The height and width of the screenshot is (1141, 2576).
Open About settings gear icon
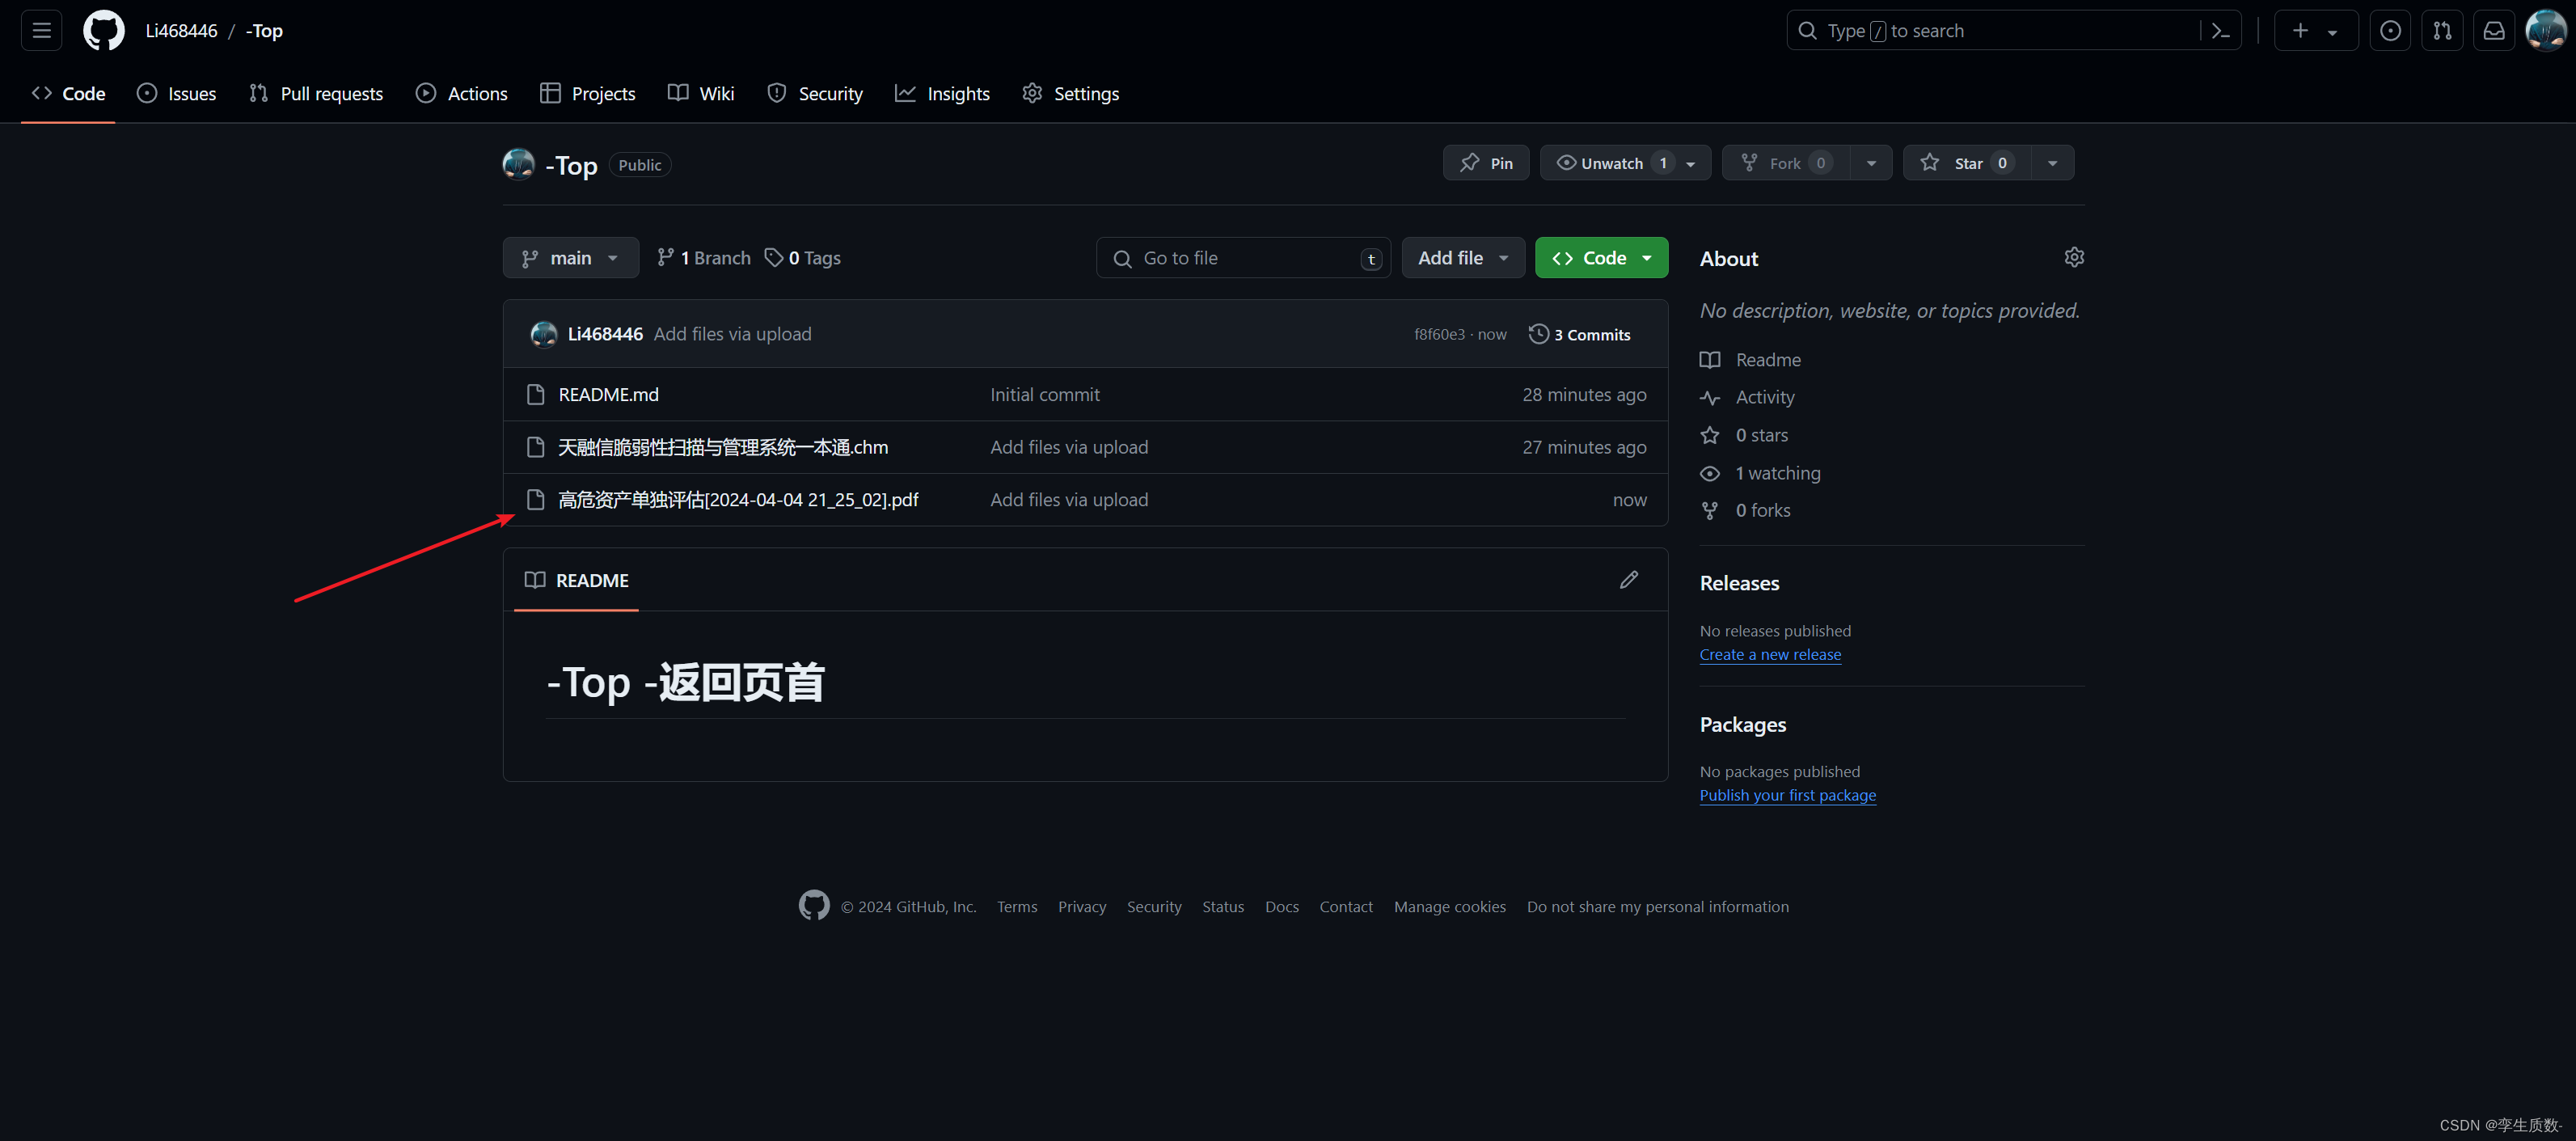(x=2073, y=257)
